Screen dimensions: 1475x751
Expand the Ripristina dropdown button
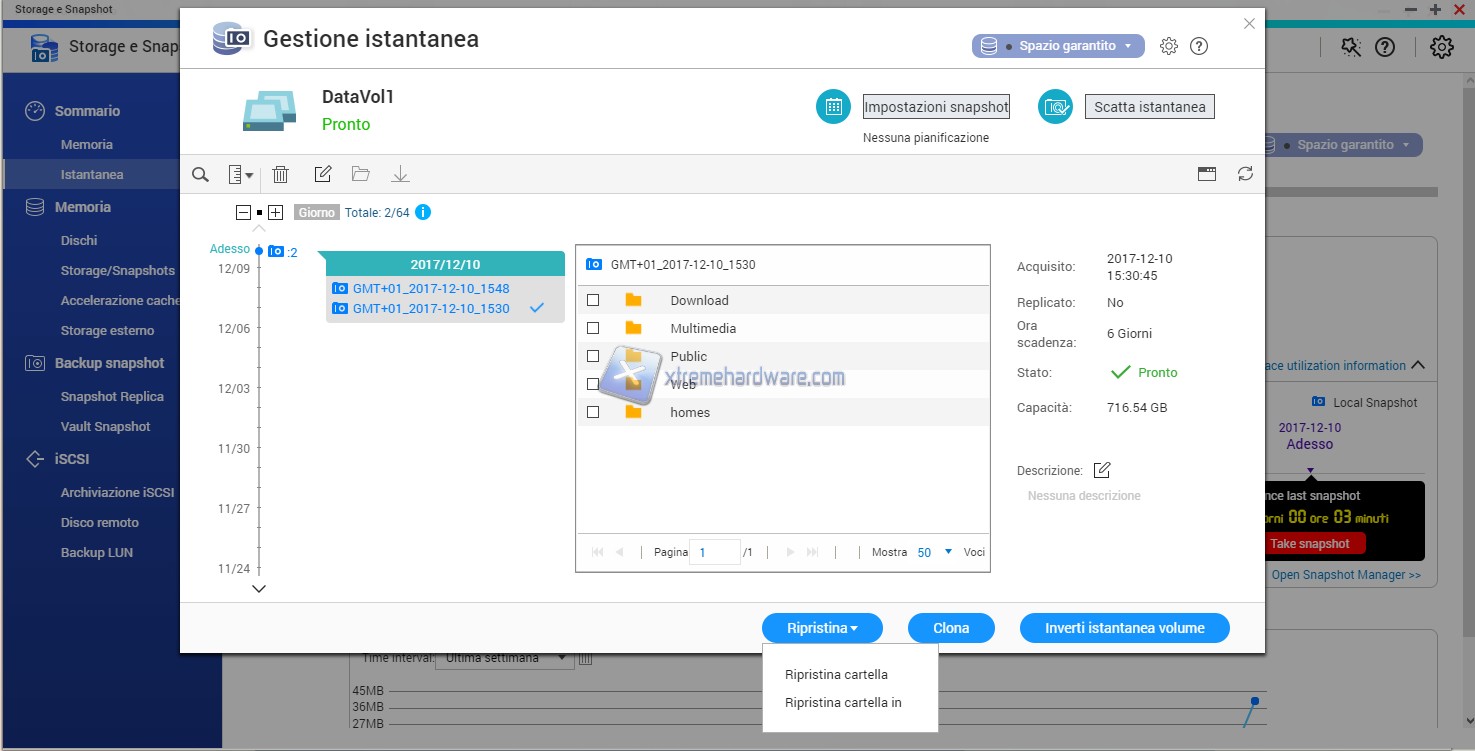pyautogui.click(x=822, y=628)
